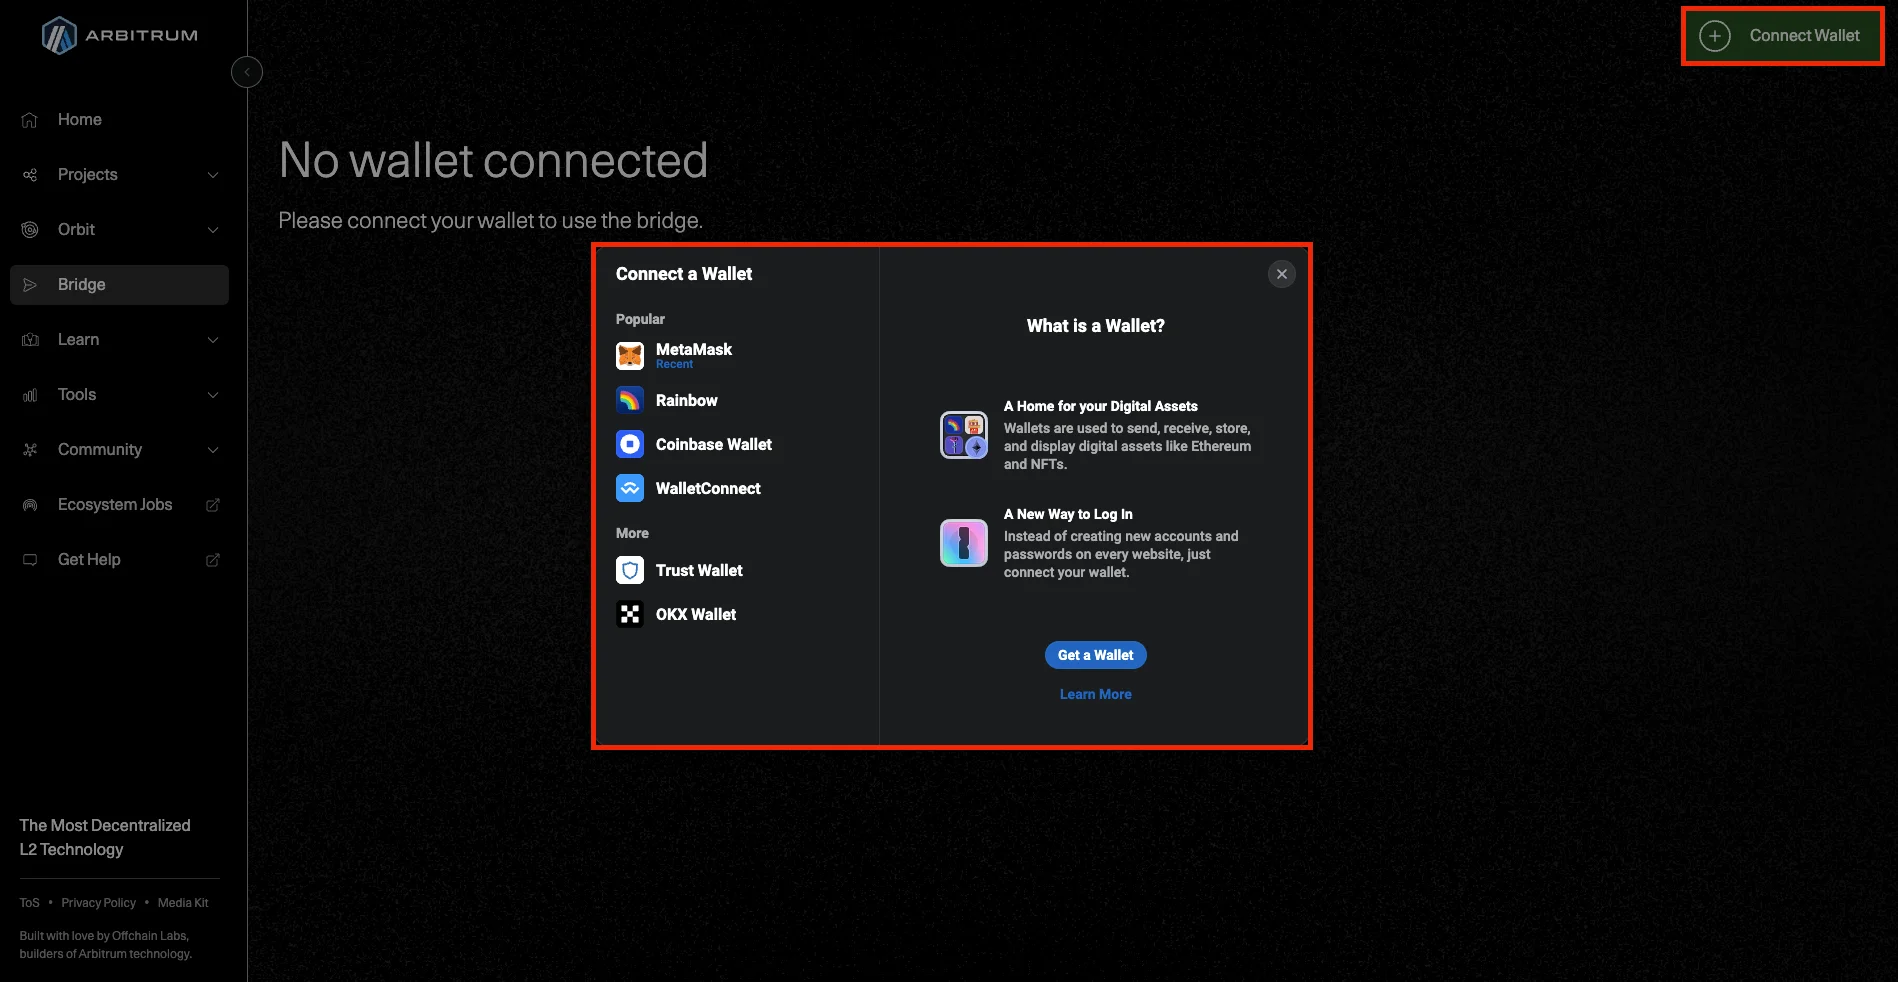1898x982 pixels.
Task: Choose OKX Wallet option
Action: (x=737, y=614)
